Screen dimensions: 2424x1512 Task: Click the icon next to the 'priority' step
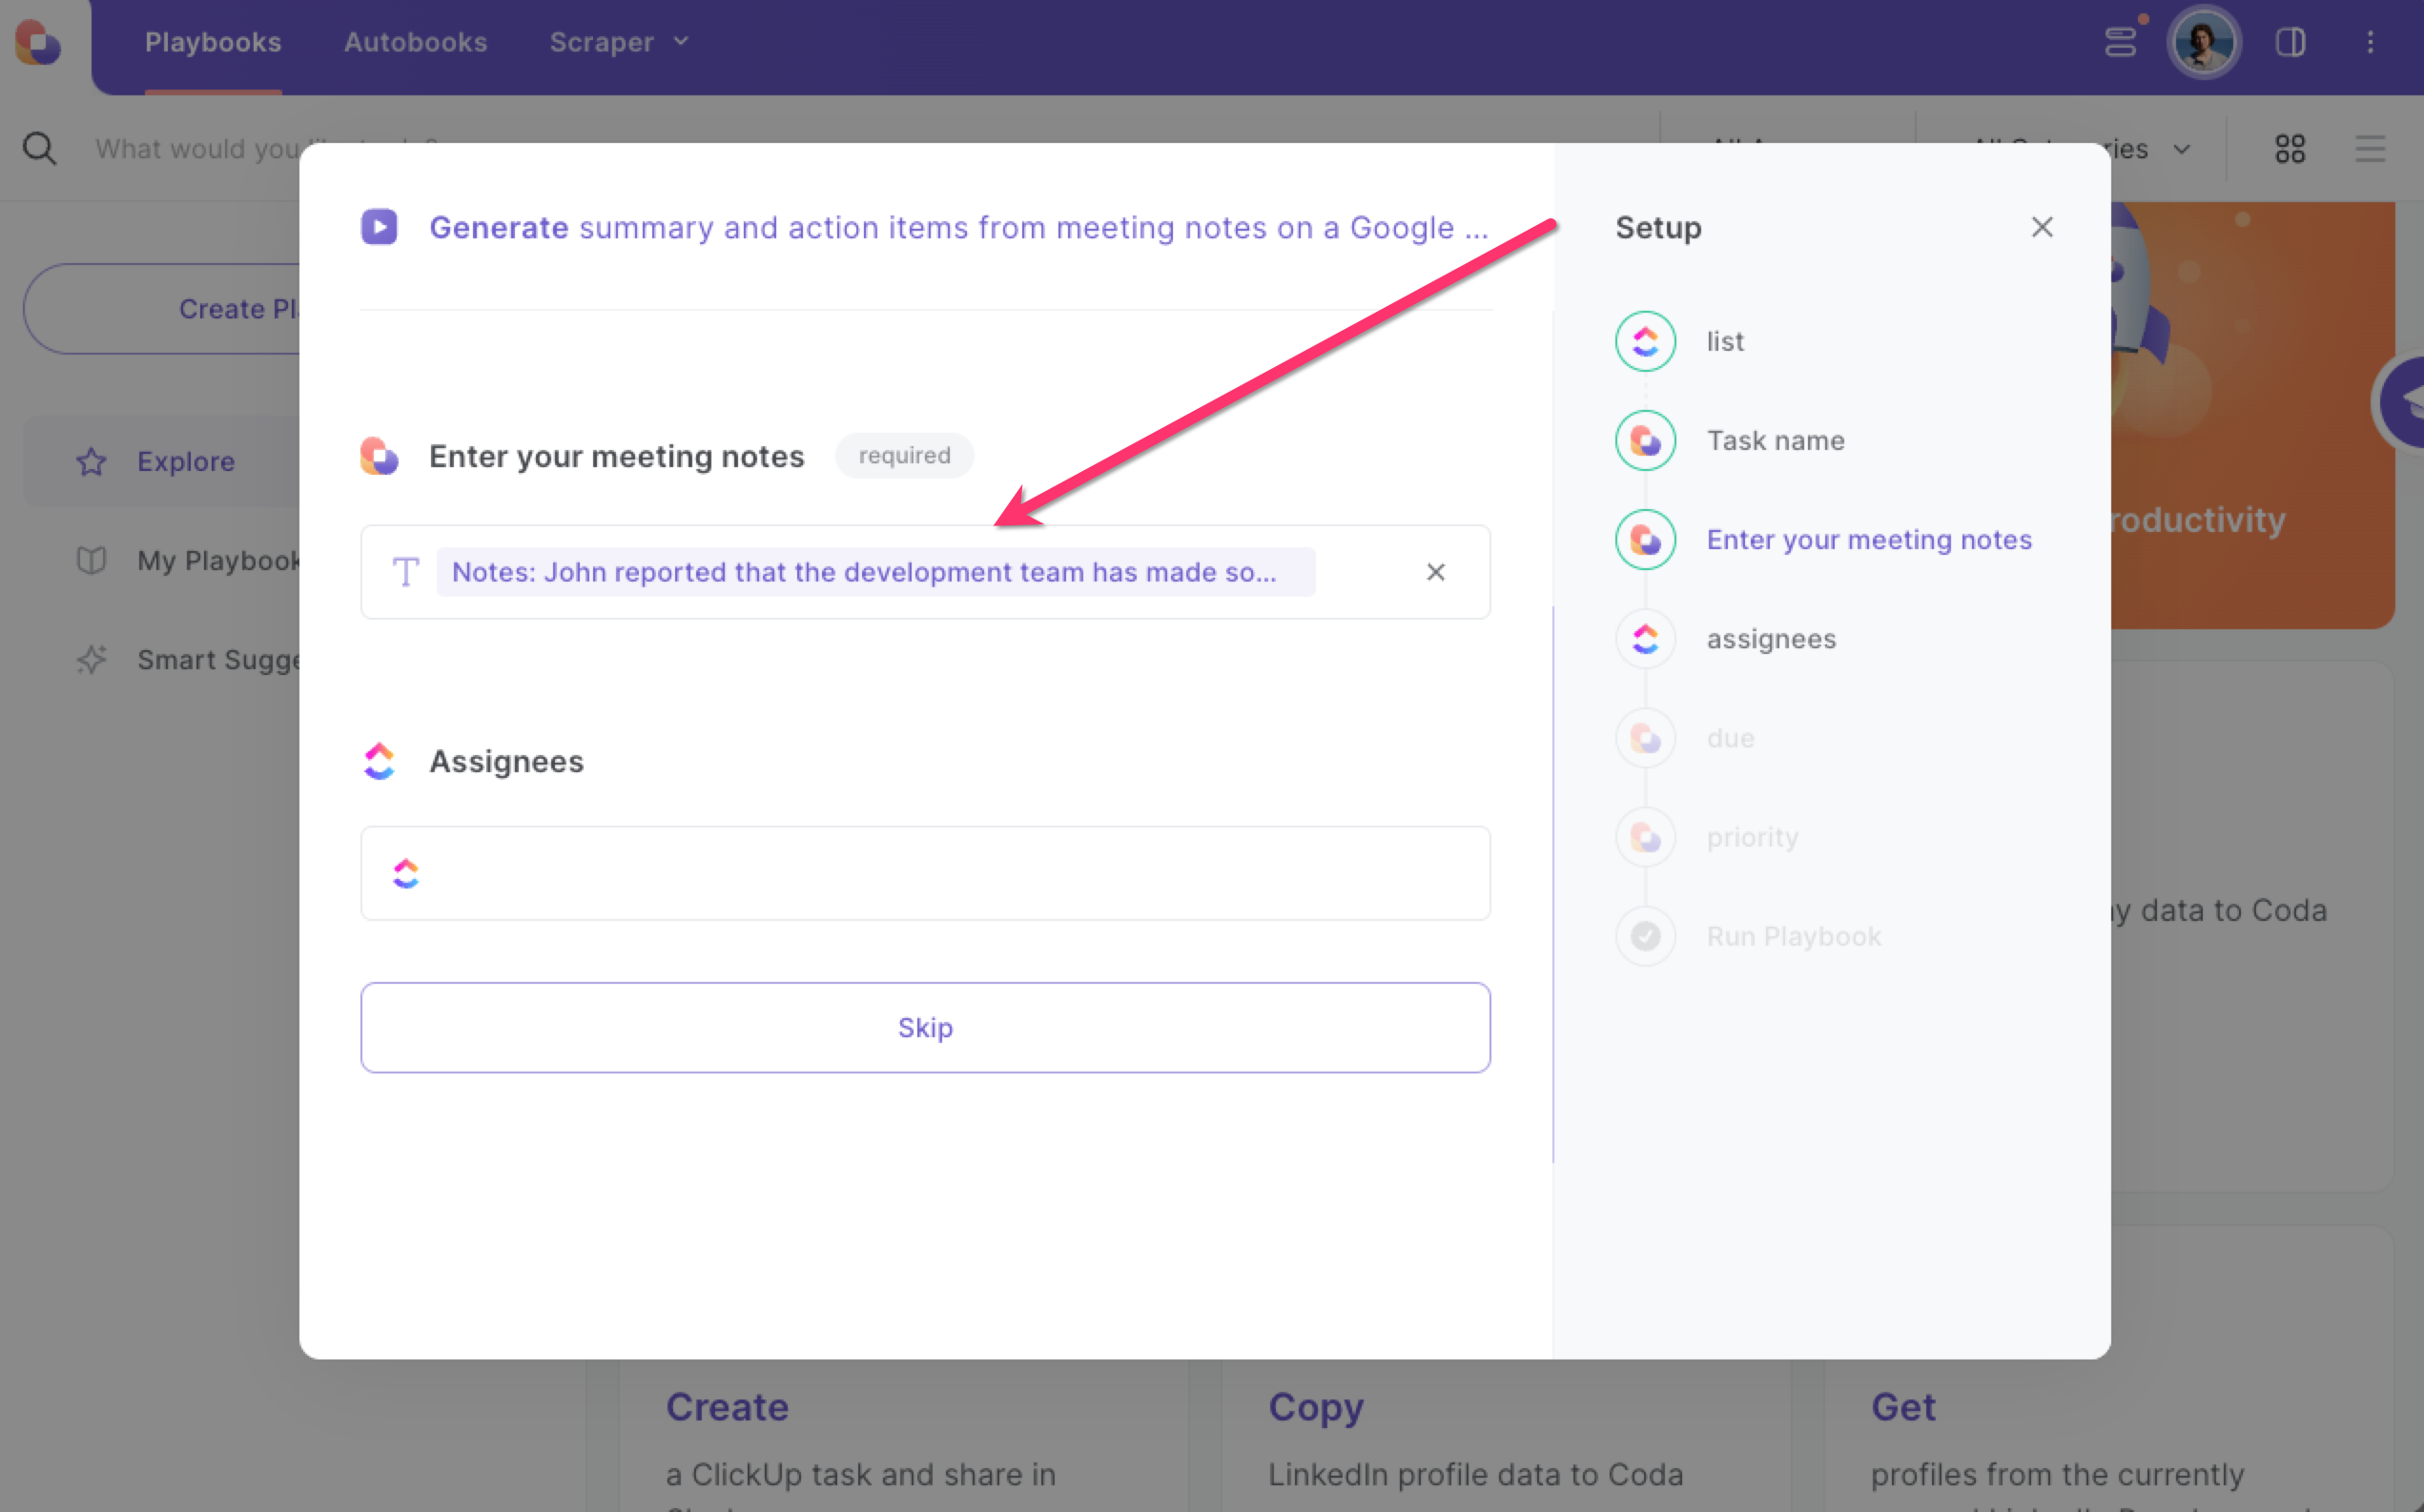(1645, 836)
